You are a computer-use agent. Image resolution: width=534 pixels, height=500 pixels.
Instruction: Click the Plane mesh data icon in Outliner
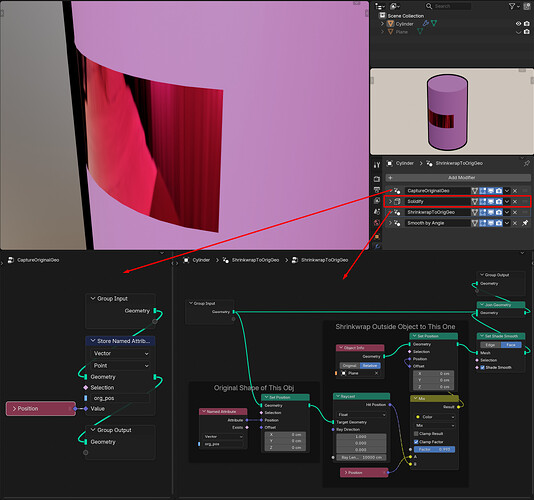420,32
